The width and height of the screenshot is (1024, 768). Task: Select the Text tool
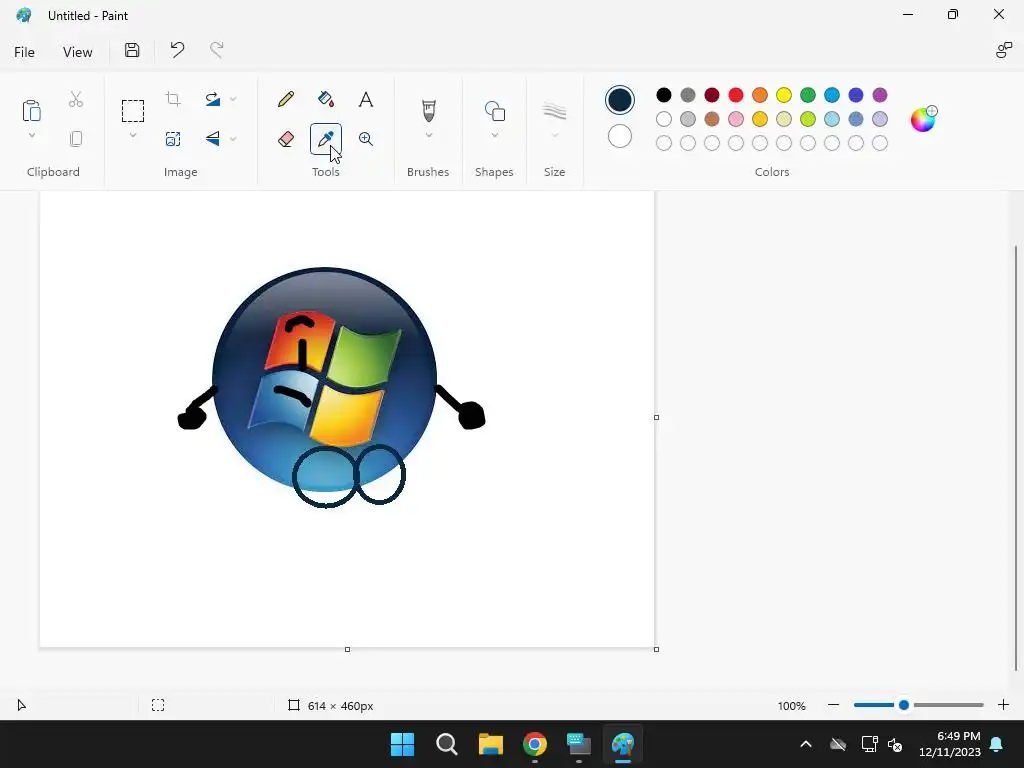(x=366, y=99)
